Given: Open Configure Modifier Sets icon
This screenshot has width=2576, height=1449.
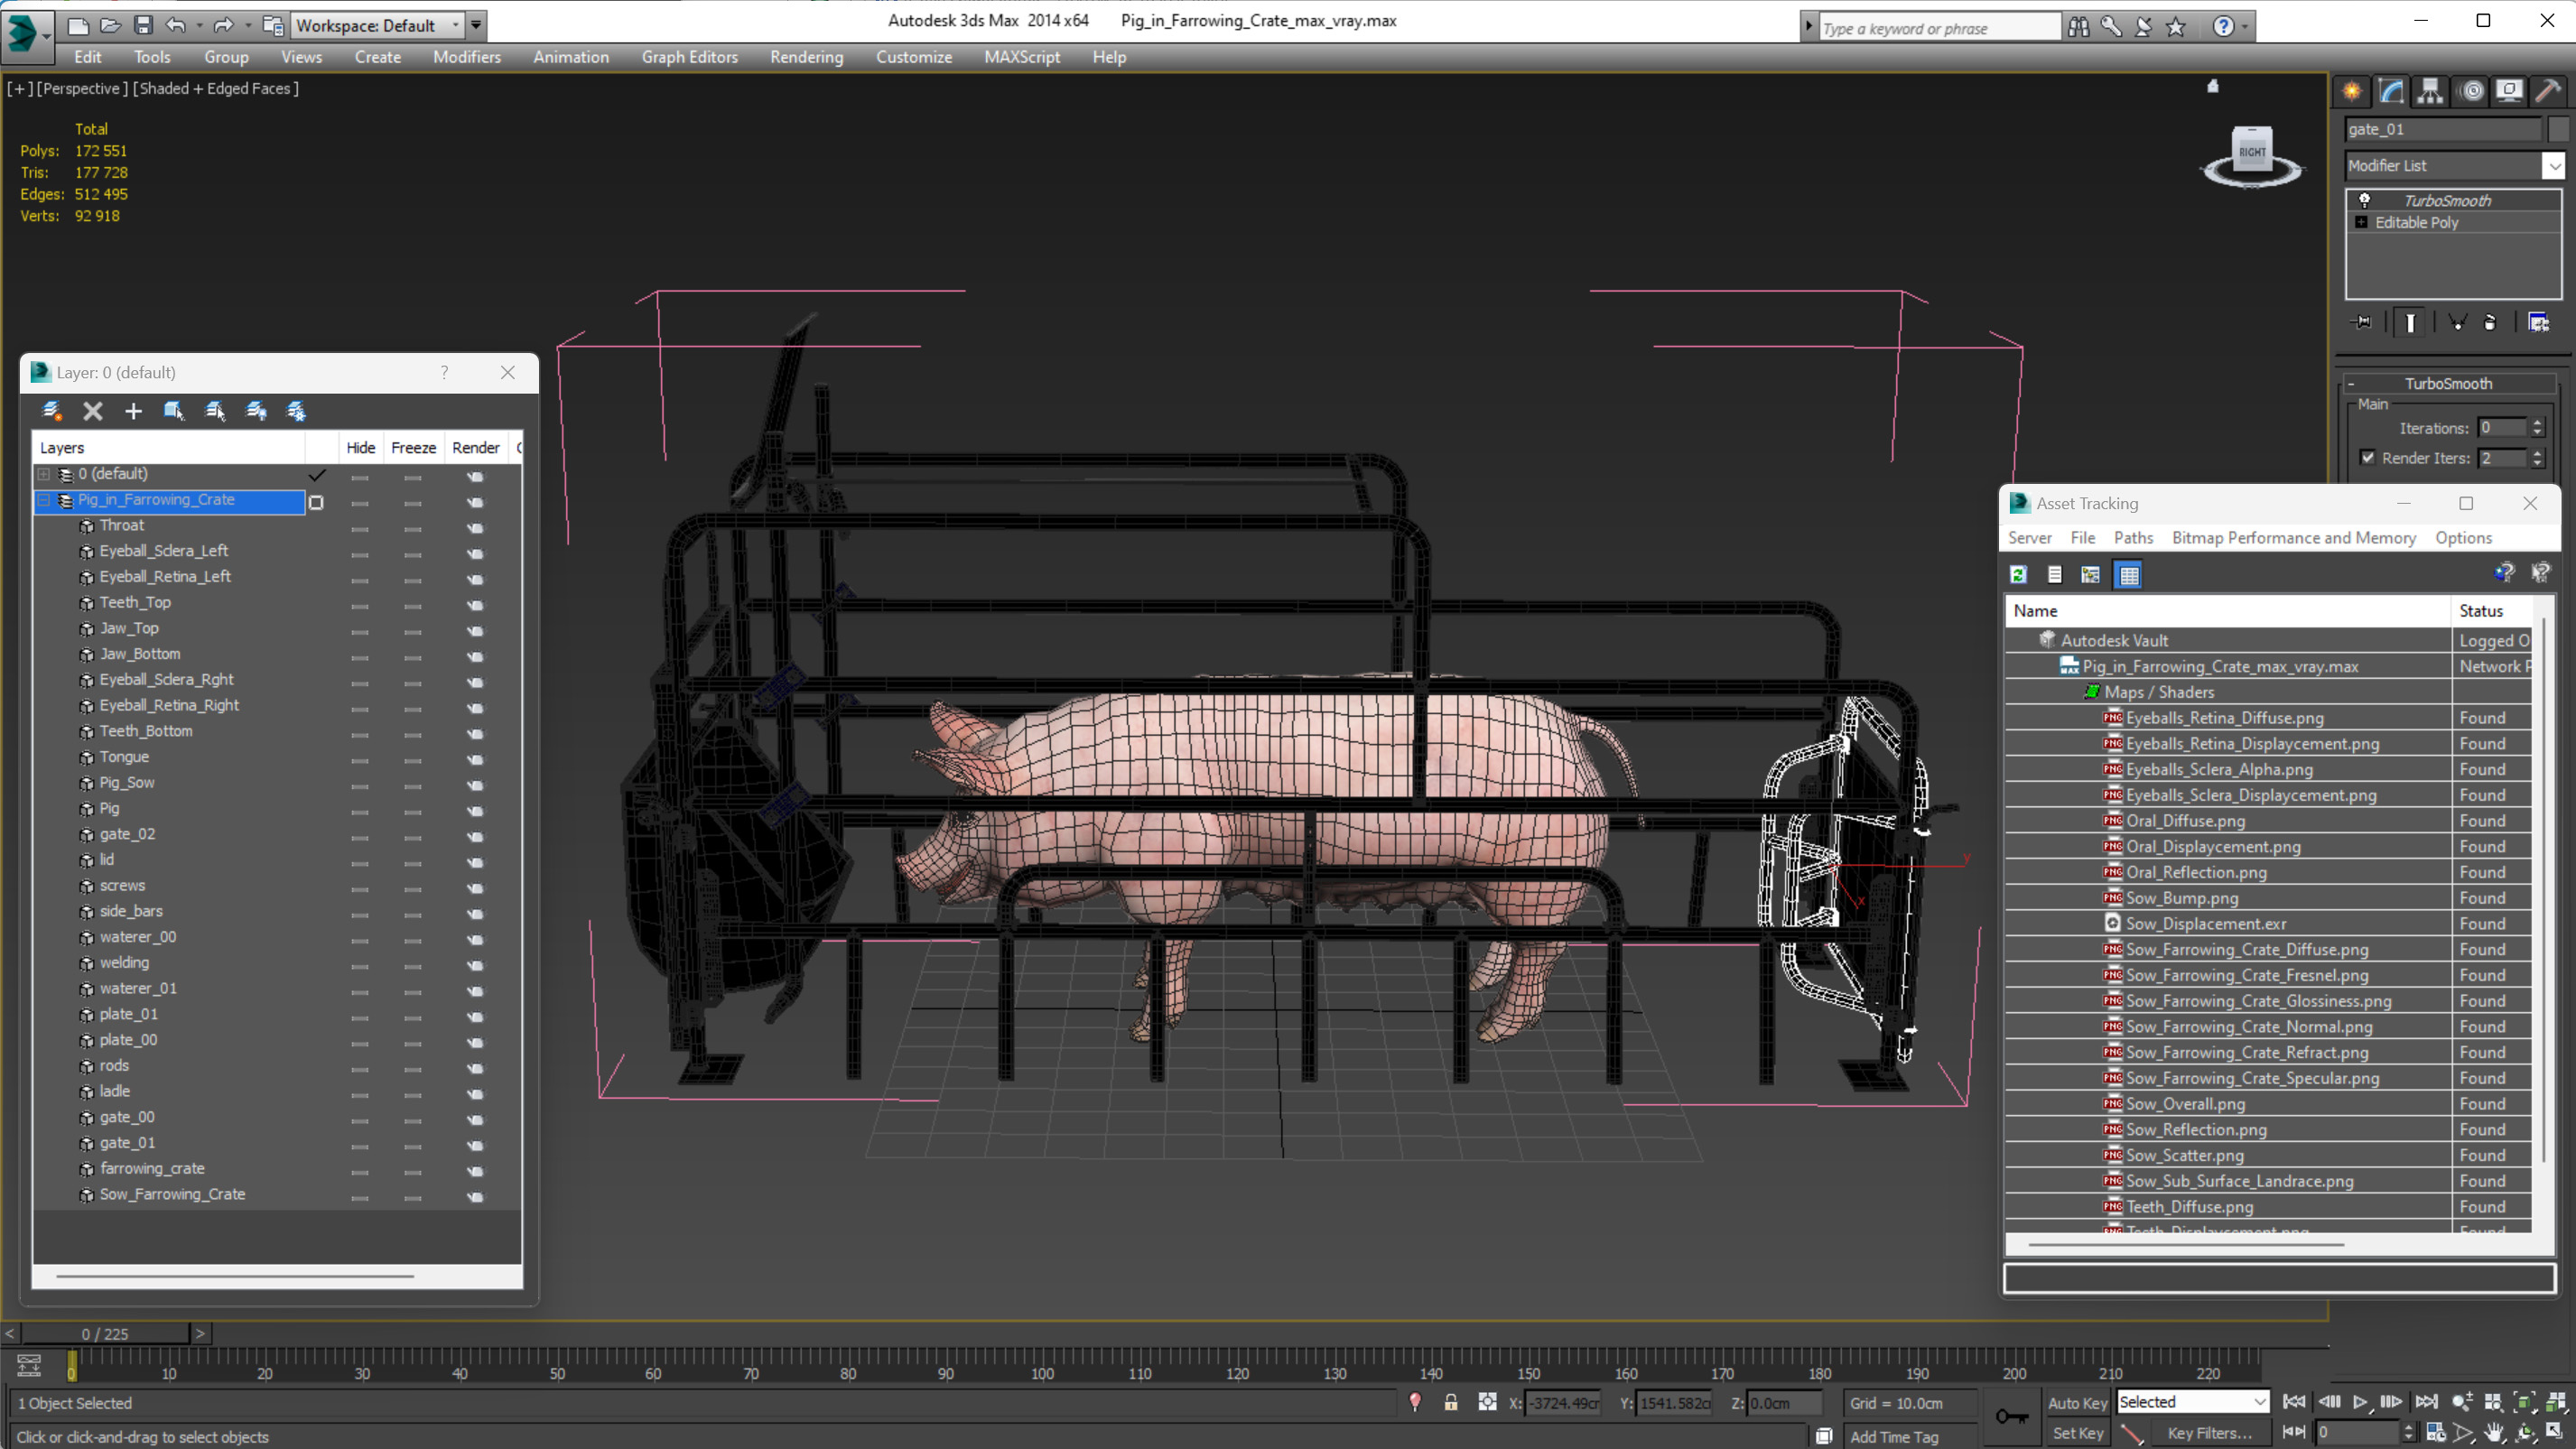Looking at the screenshot, I should 2539,322.
